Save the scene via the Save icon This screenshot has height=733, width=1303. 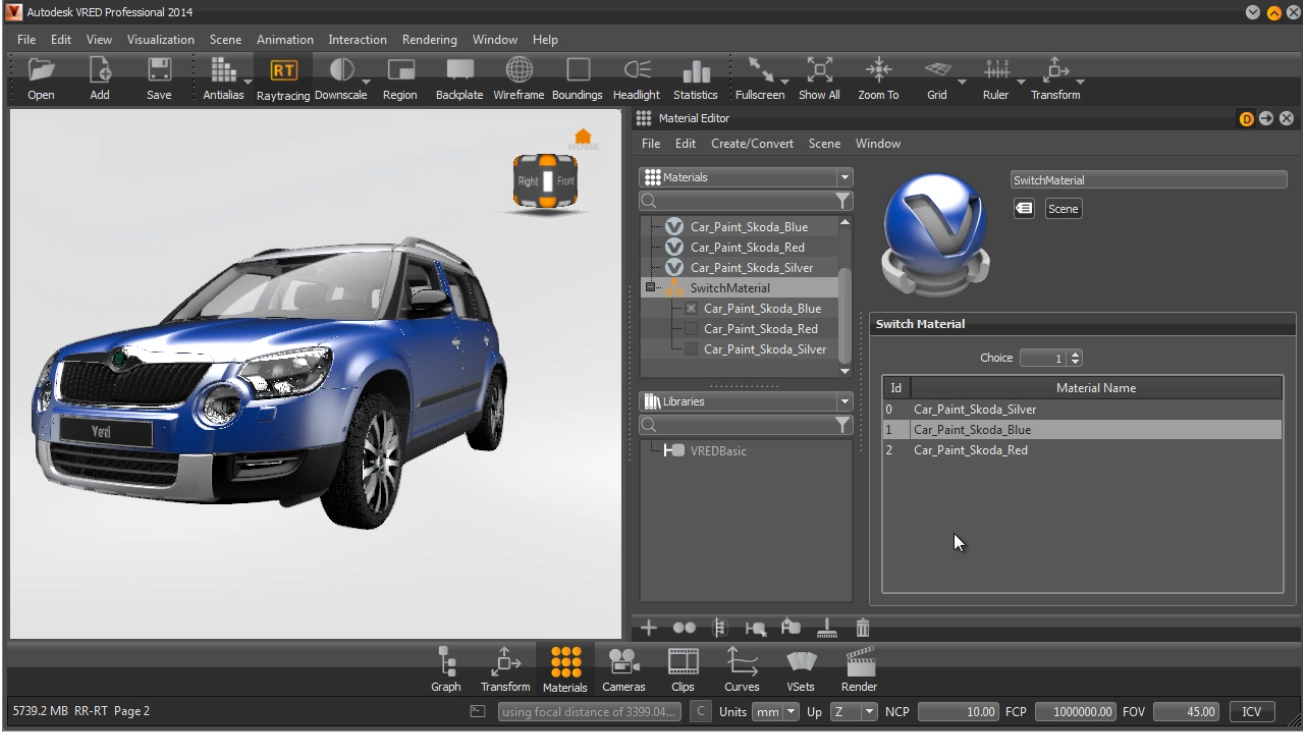tap(159, 78)
